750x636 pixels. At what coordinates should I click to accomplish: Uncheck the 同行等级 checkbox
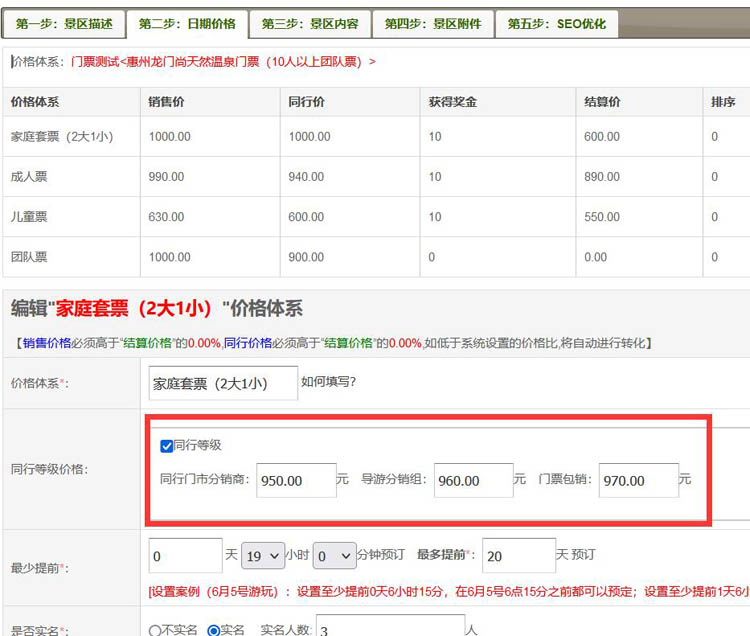click(x=167, y=446)
